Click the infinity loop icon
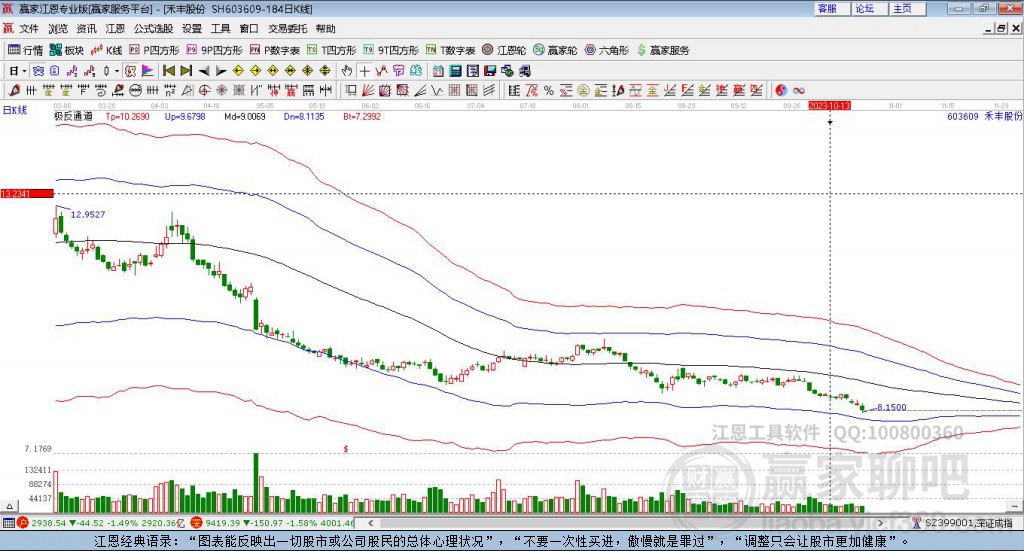The height and width of the screenshot is (551, 1024). [799, 91]
